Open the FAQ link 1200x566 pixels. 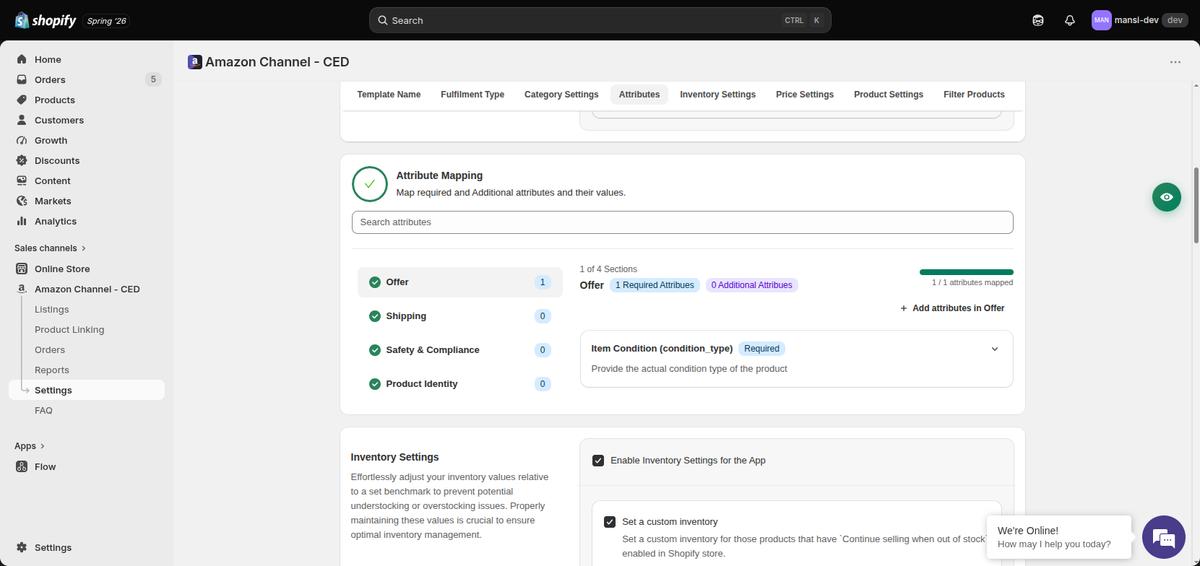pyautogui.click(x=43, y=411)
